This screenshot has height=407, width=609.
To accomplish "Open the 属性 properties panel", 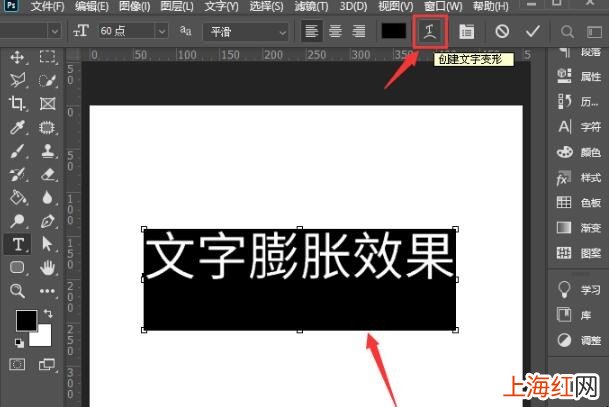I will tap(579, 76).
